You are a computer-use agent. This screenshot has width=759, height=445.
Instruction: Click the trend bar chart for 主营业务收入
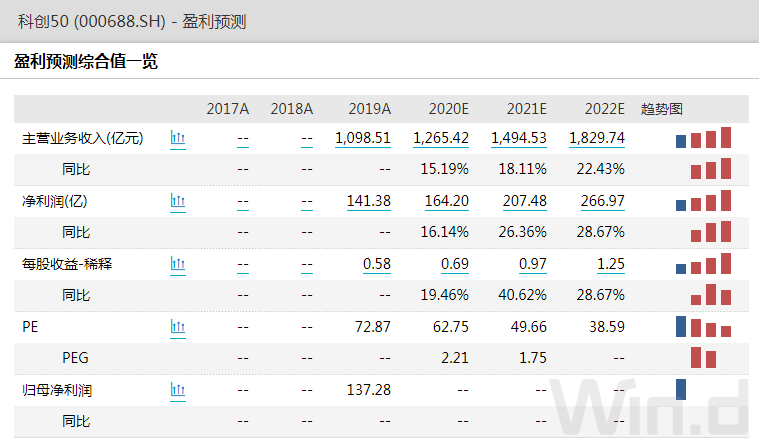(703, 138)
